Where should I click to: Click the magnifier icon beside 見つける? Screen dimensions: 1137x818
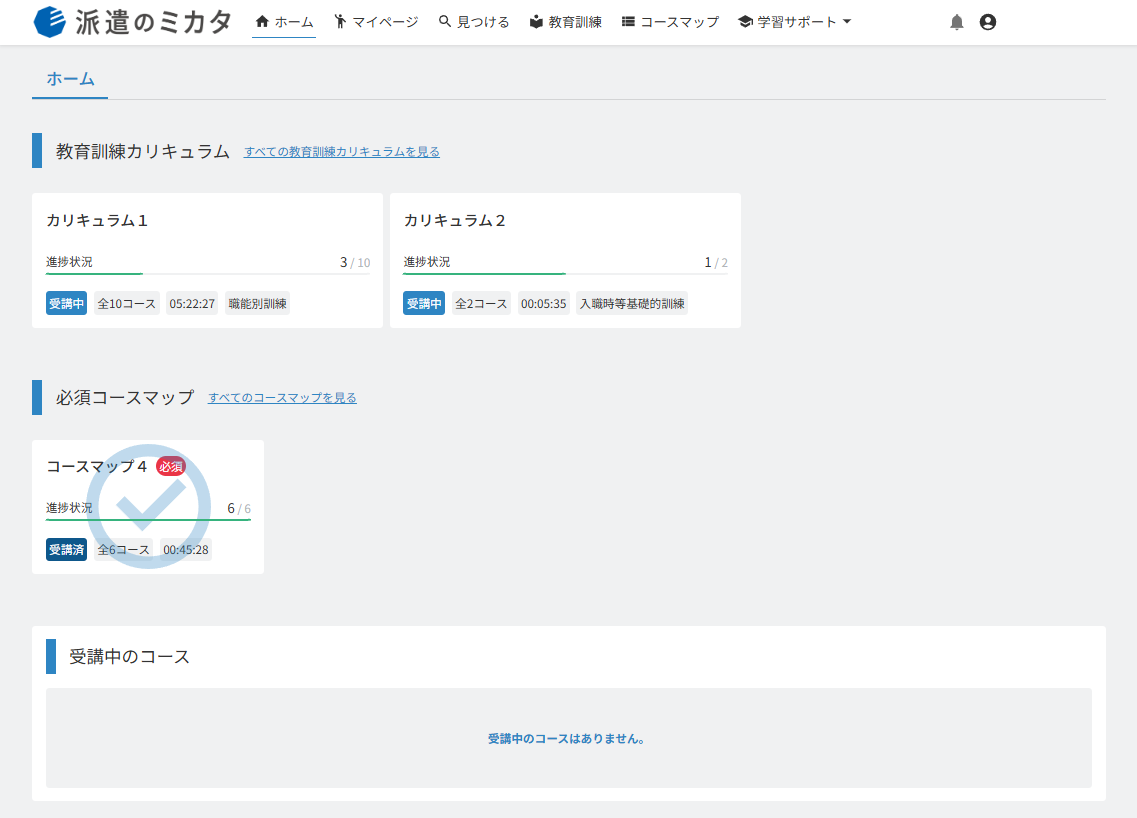tap(445, 22)
